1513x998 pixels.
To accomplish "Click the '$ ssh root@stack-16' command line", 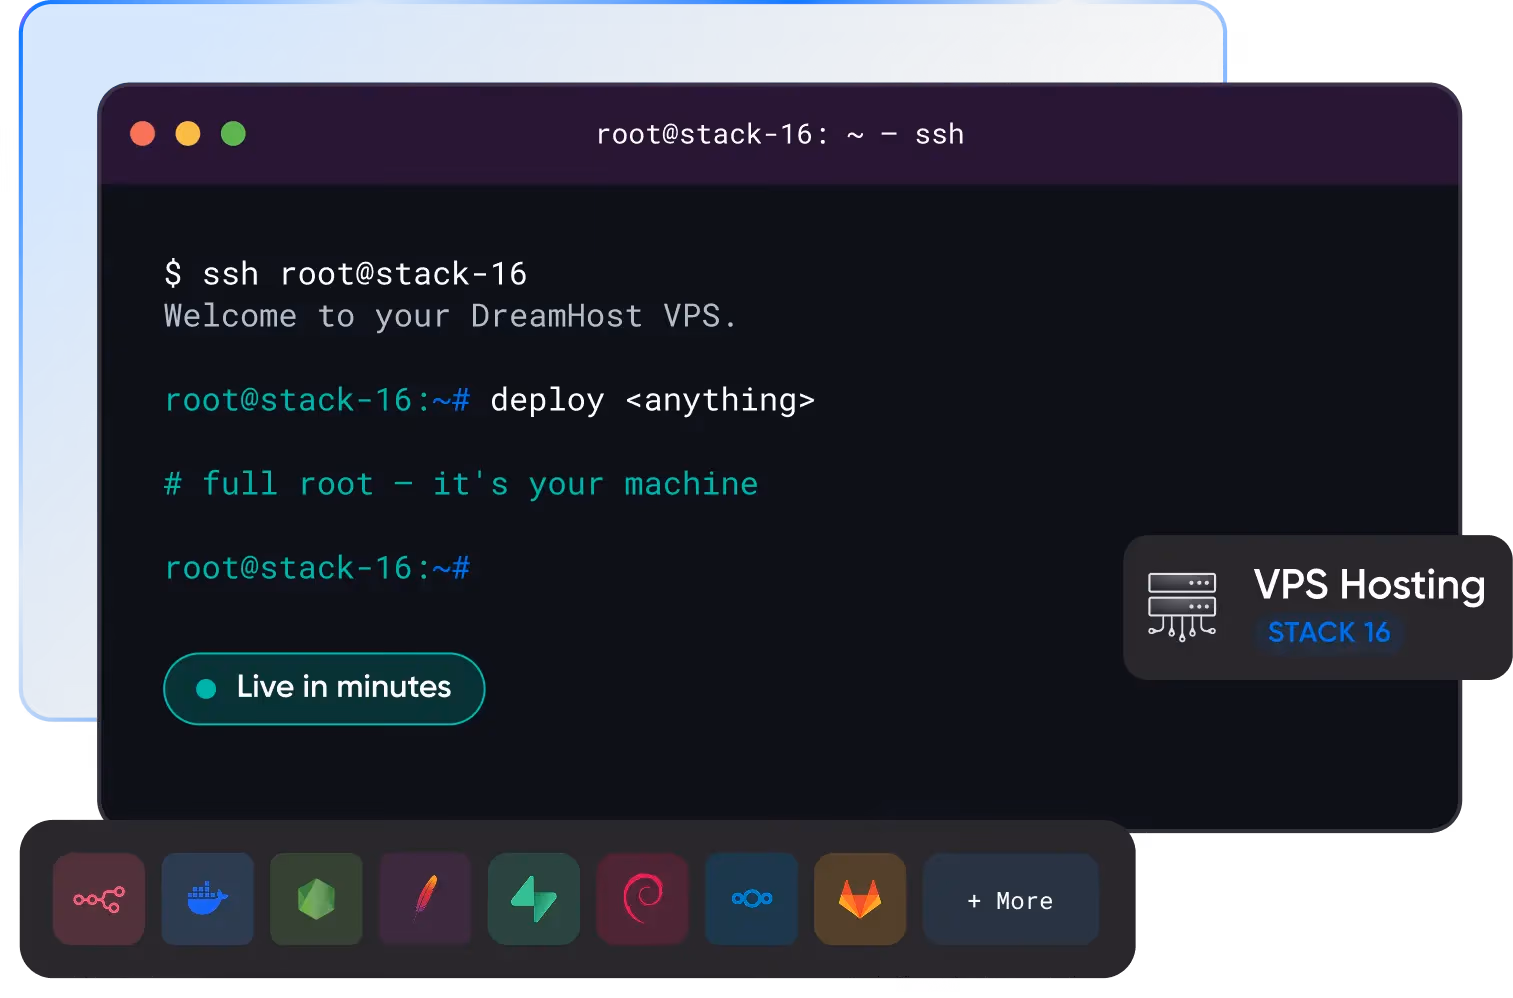I will coord(345,274).
